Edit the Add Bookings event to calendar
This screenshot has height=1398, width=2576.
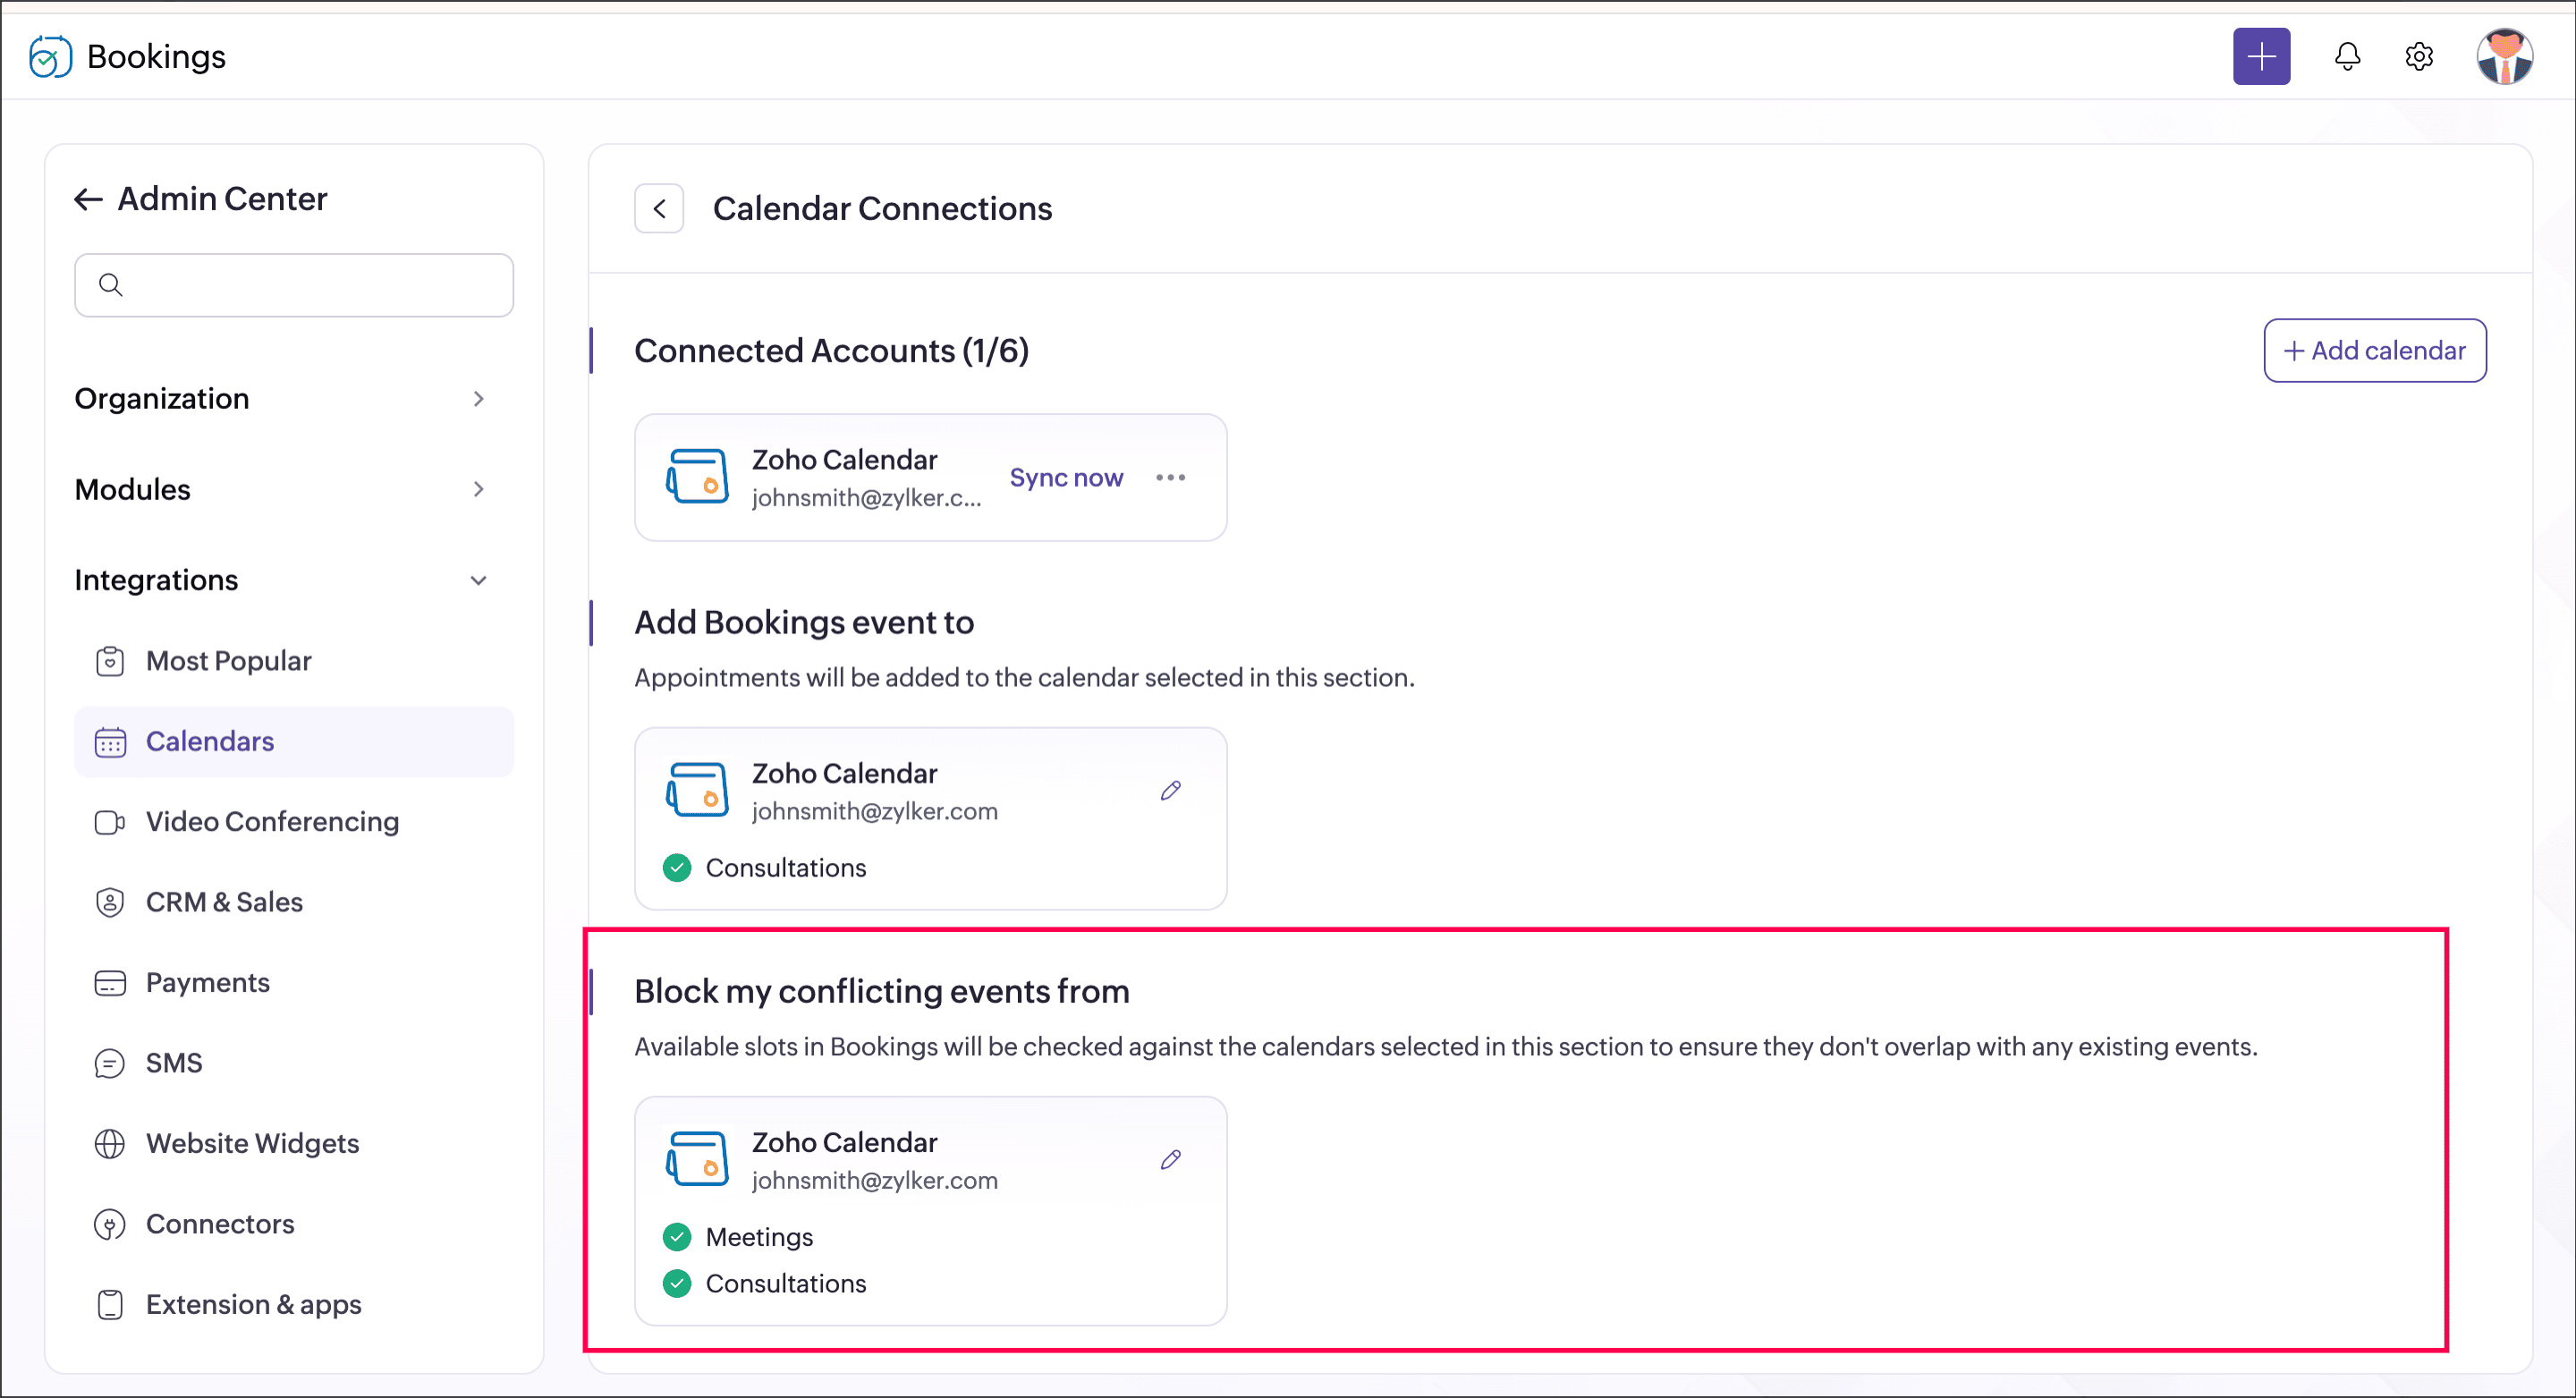1171,791
